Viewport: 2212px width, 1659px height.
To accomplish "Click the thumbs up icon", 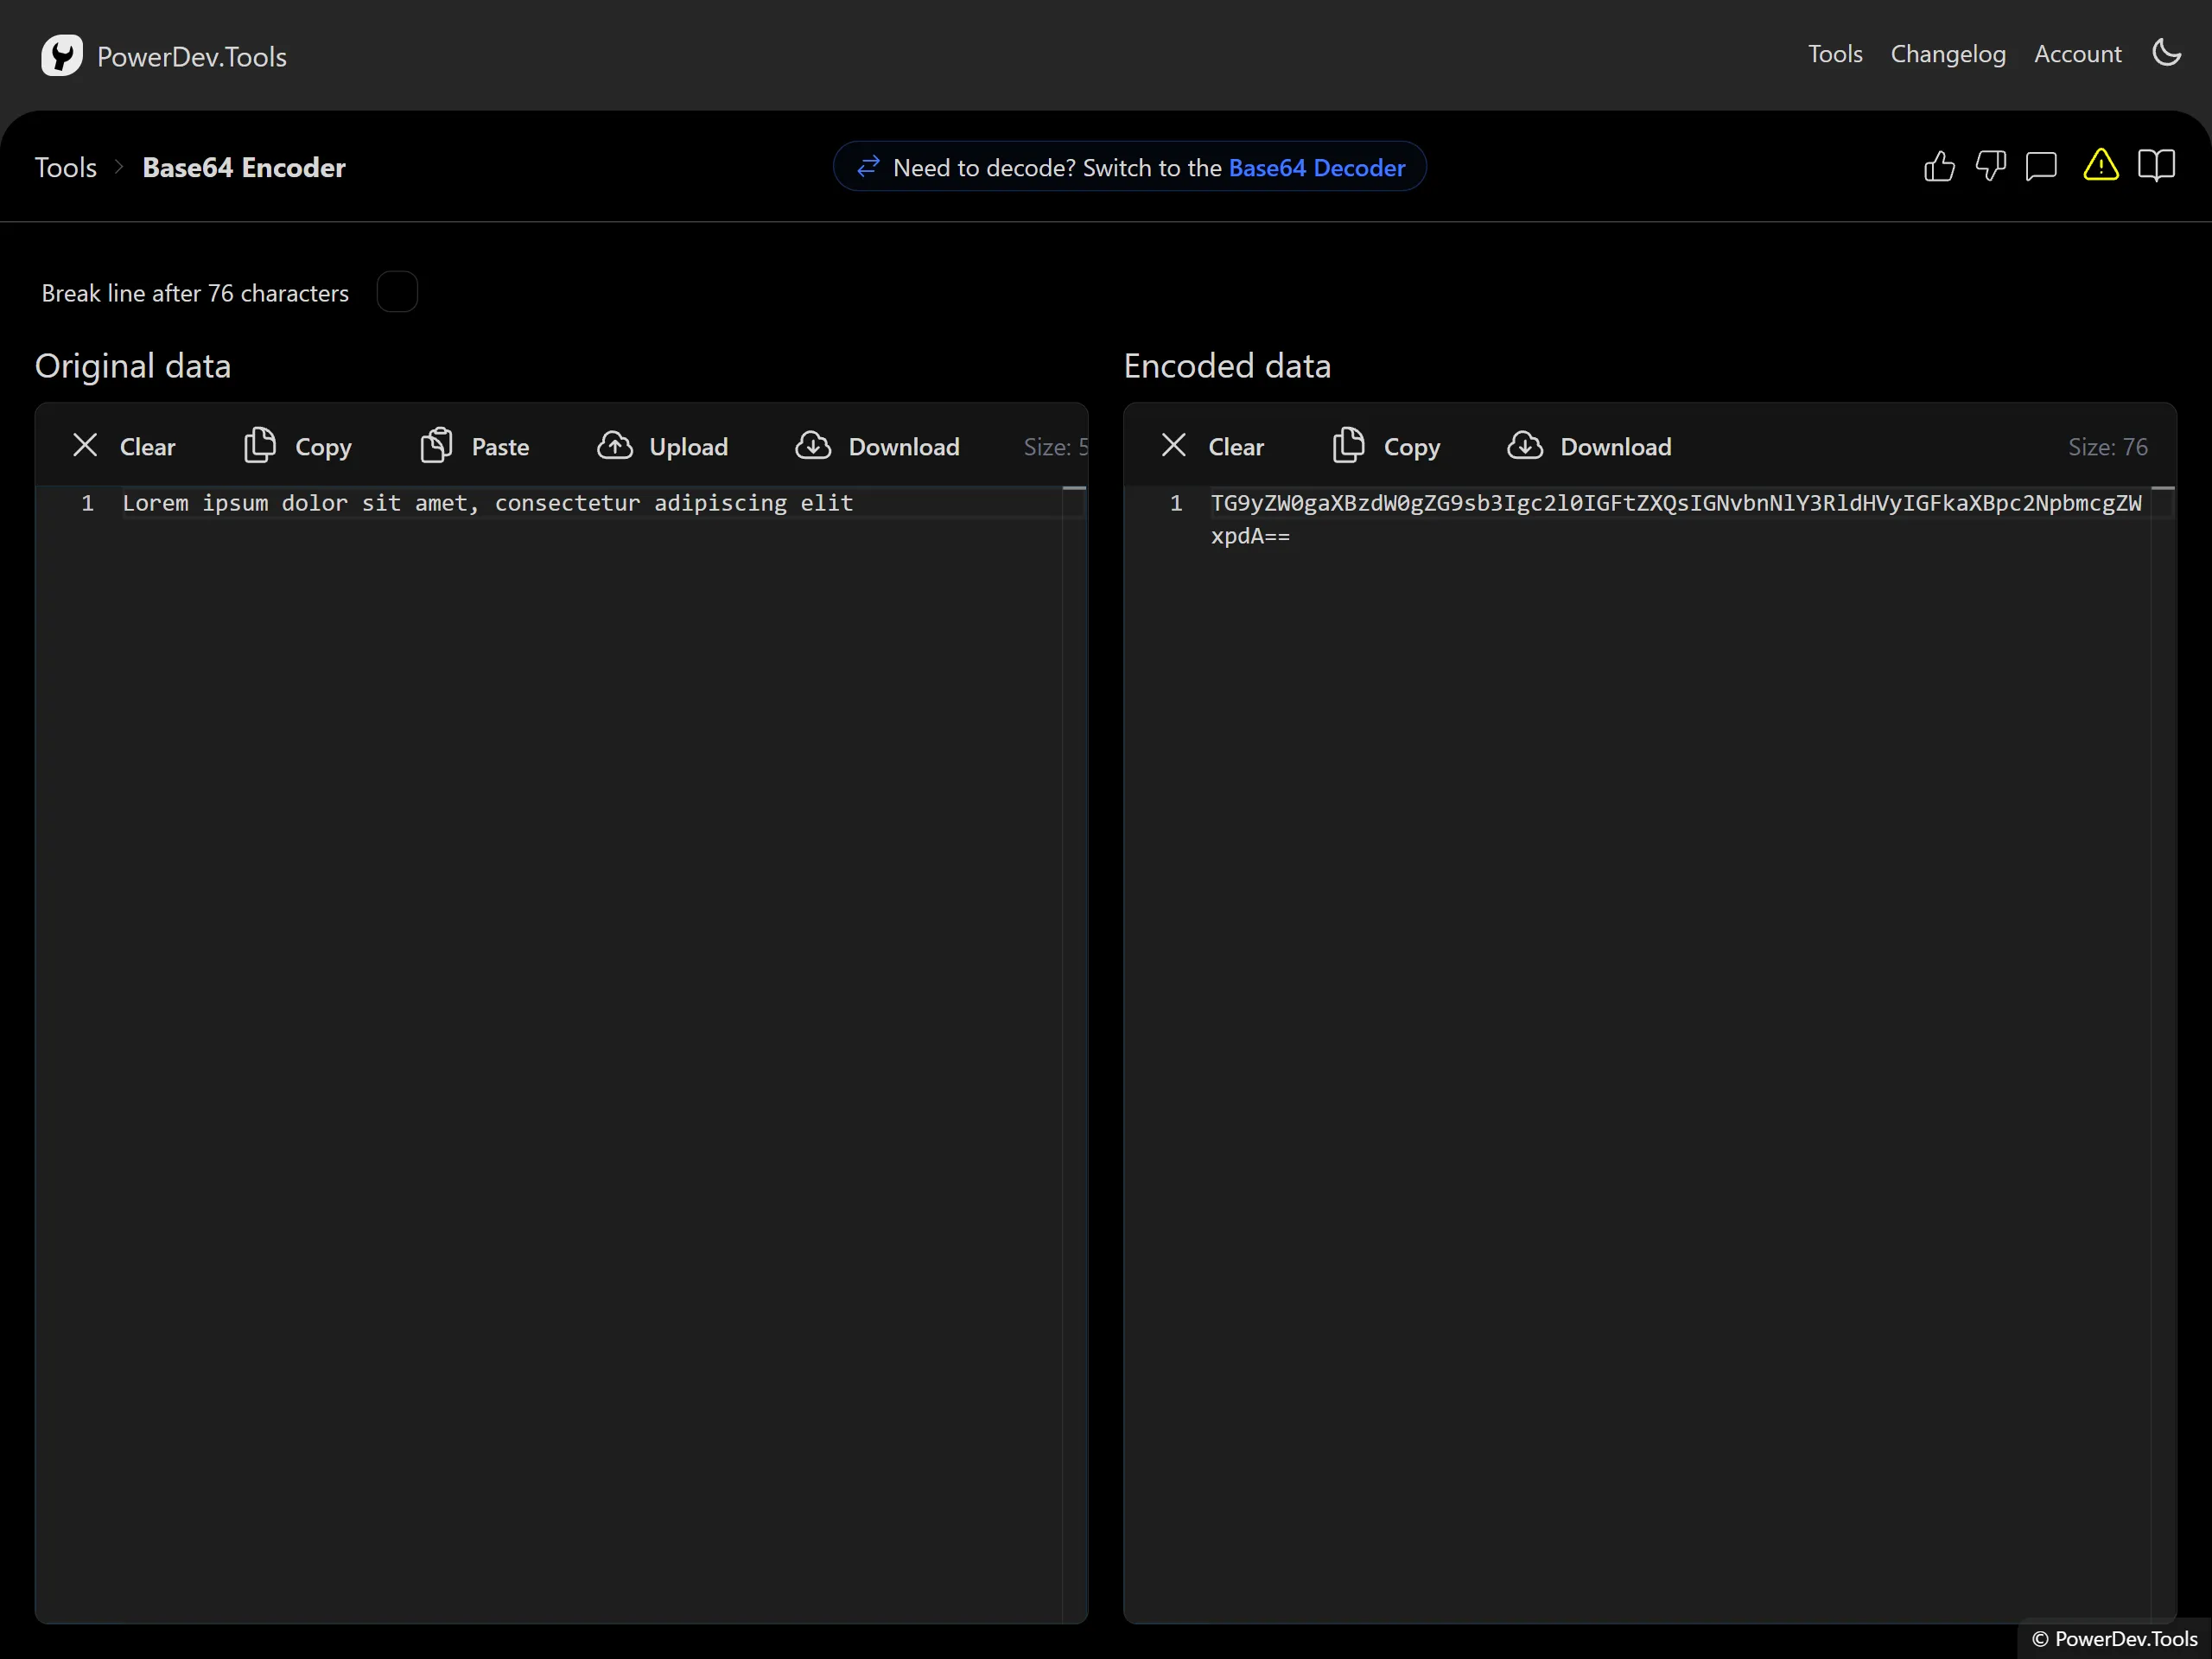I will pyautogui.click(x=1939, y=166).
